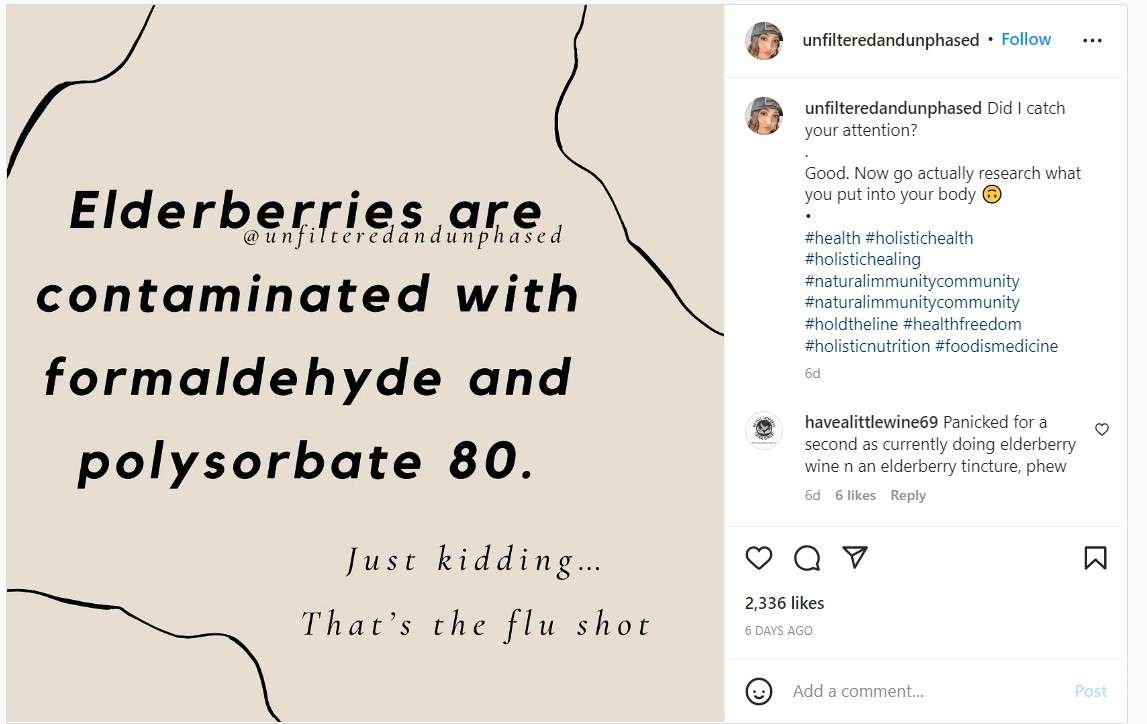Open havealittlewine69's profile avatar
1147x724 pixels.
[764, 430]
